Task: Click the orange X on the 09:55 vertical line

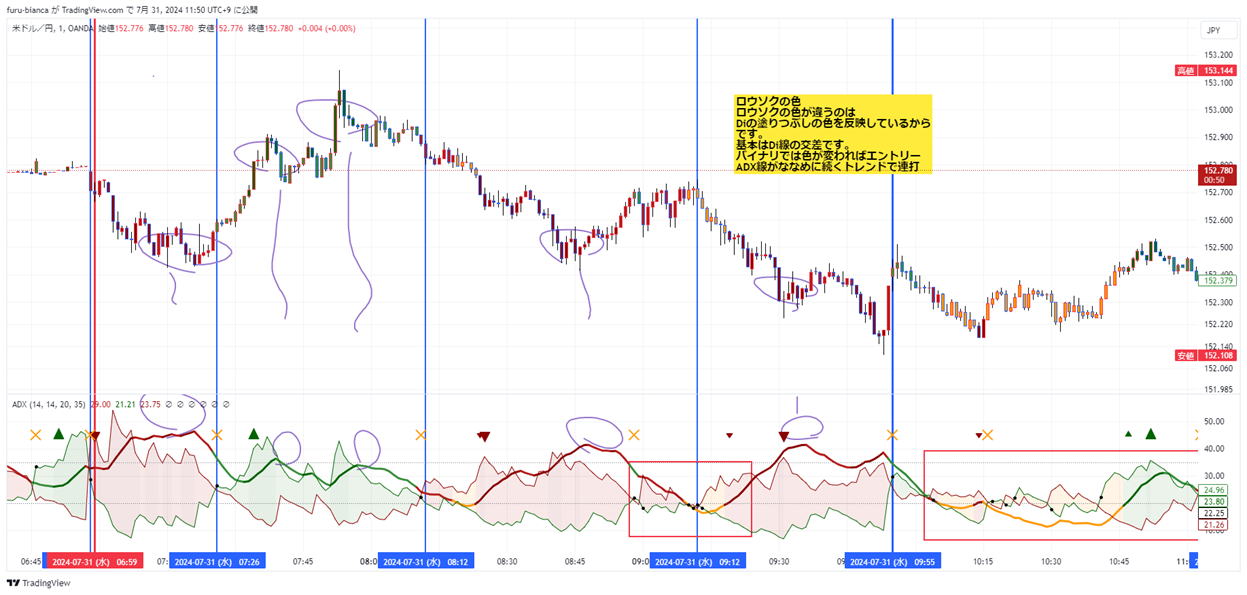Action: click(x=893, y=434)
